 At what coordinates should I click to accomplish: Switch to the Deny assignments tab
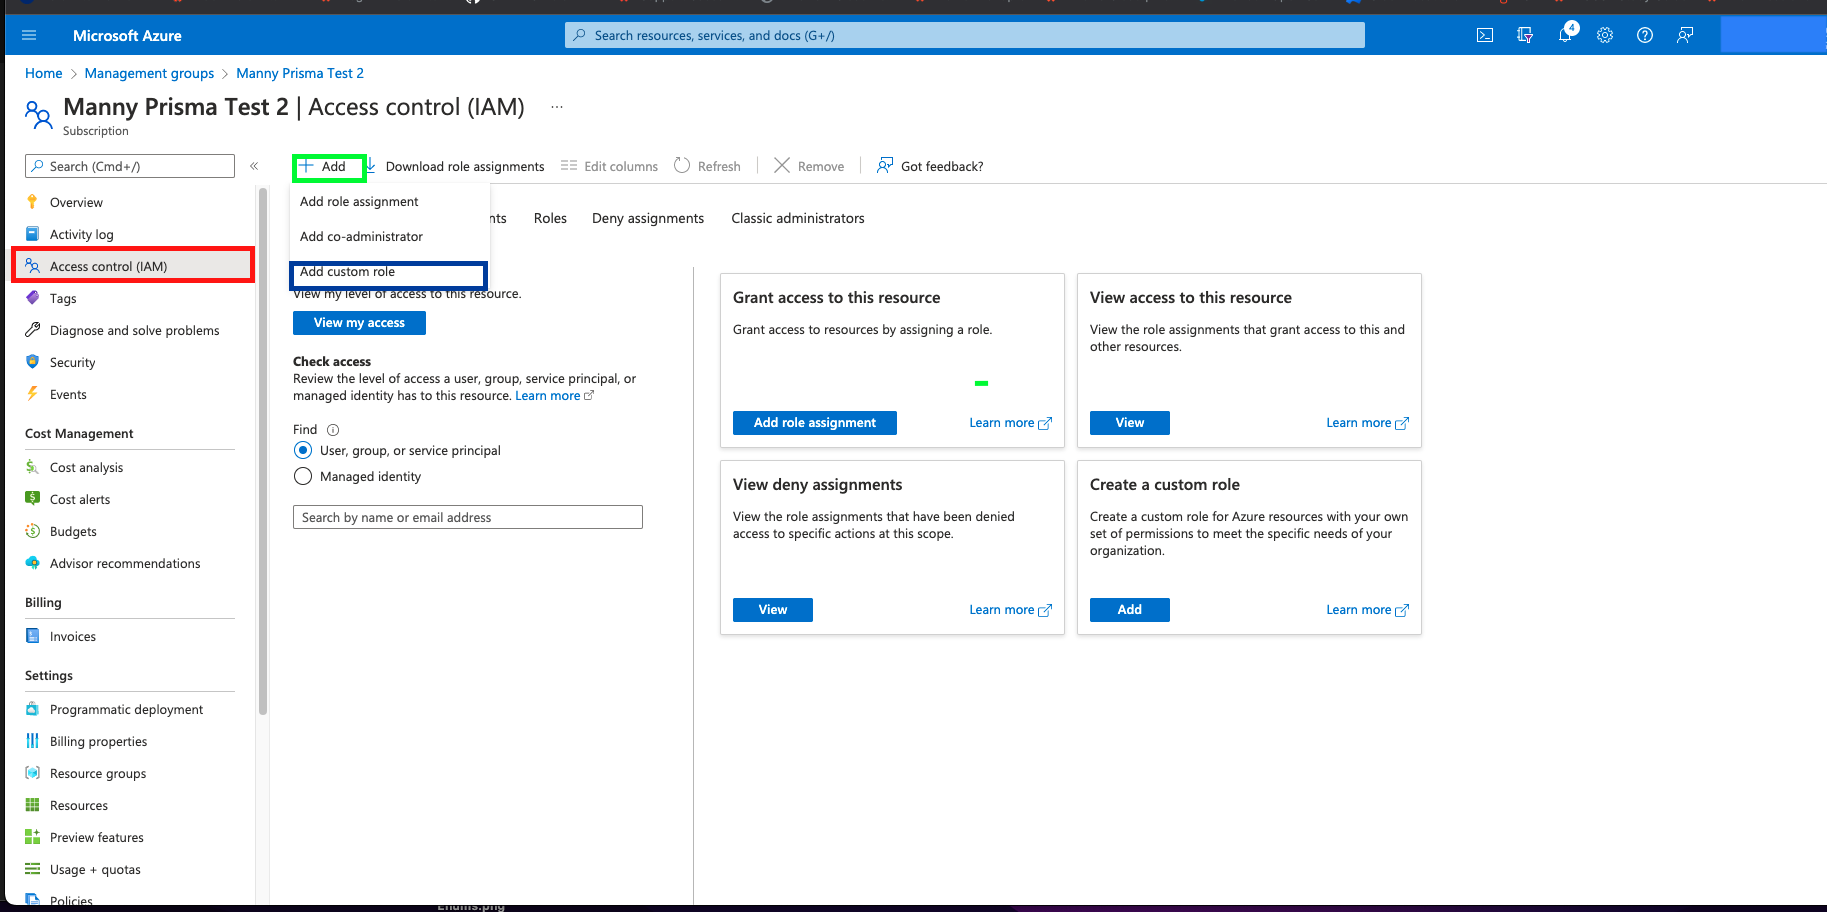(x=647, y=218)
